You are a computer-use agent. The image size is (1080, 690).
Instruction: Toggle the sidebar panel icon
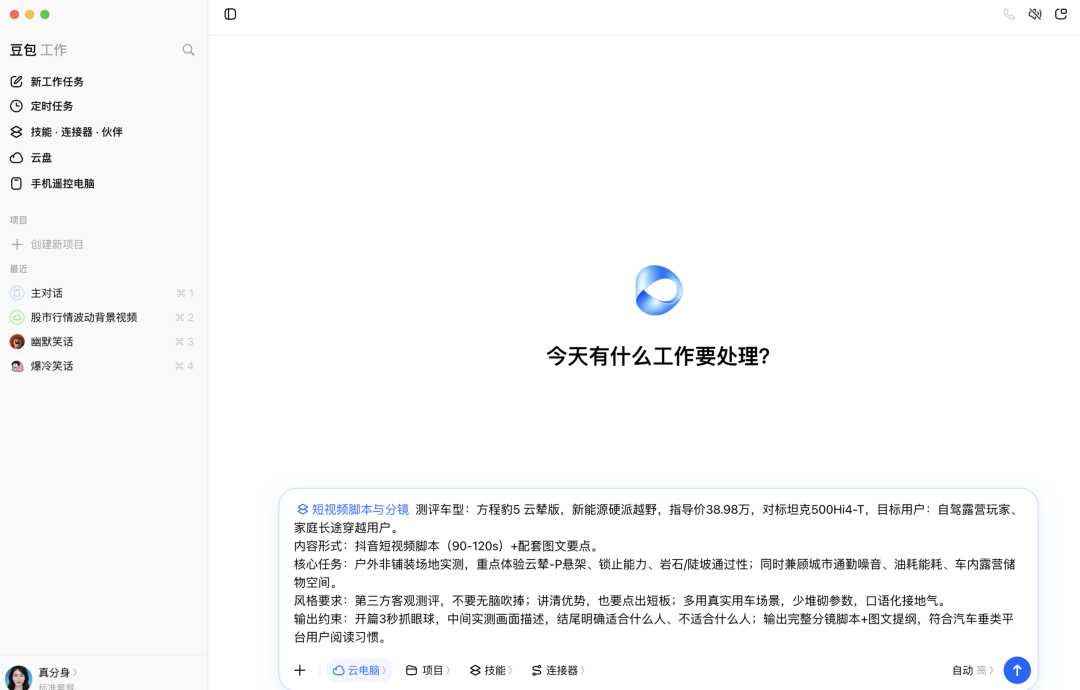click(230, 14)
